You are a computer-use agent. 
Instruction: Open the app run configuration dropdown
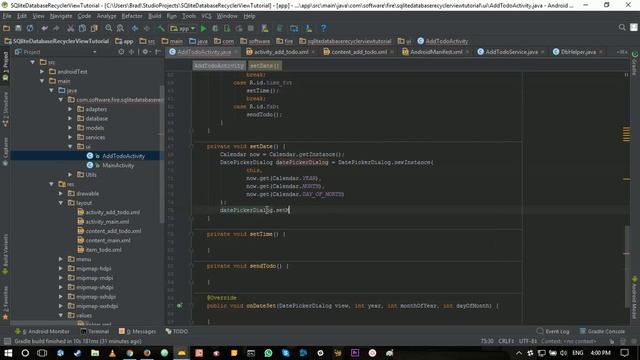pyautogui.click(x=183, y=28)
